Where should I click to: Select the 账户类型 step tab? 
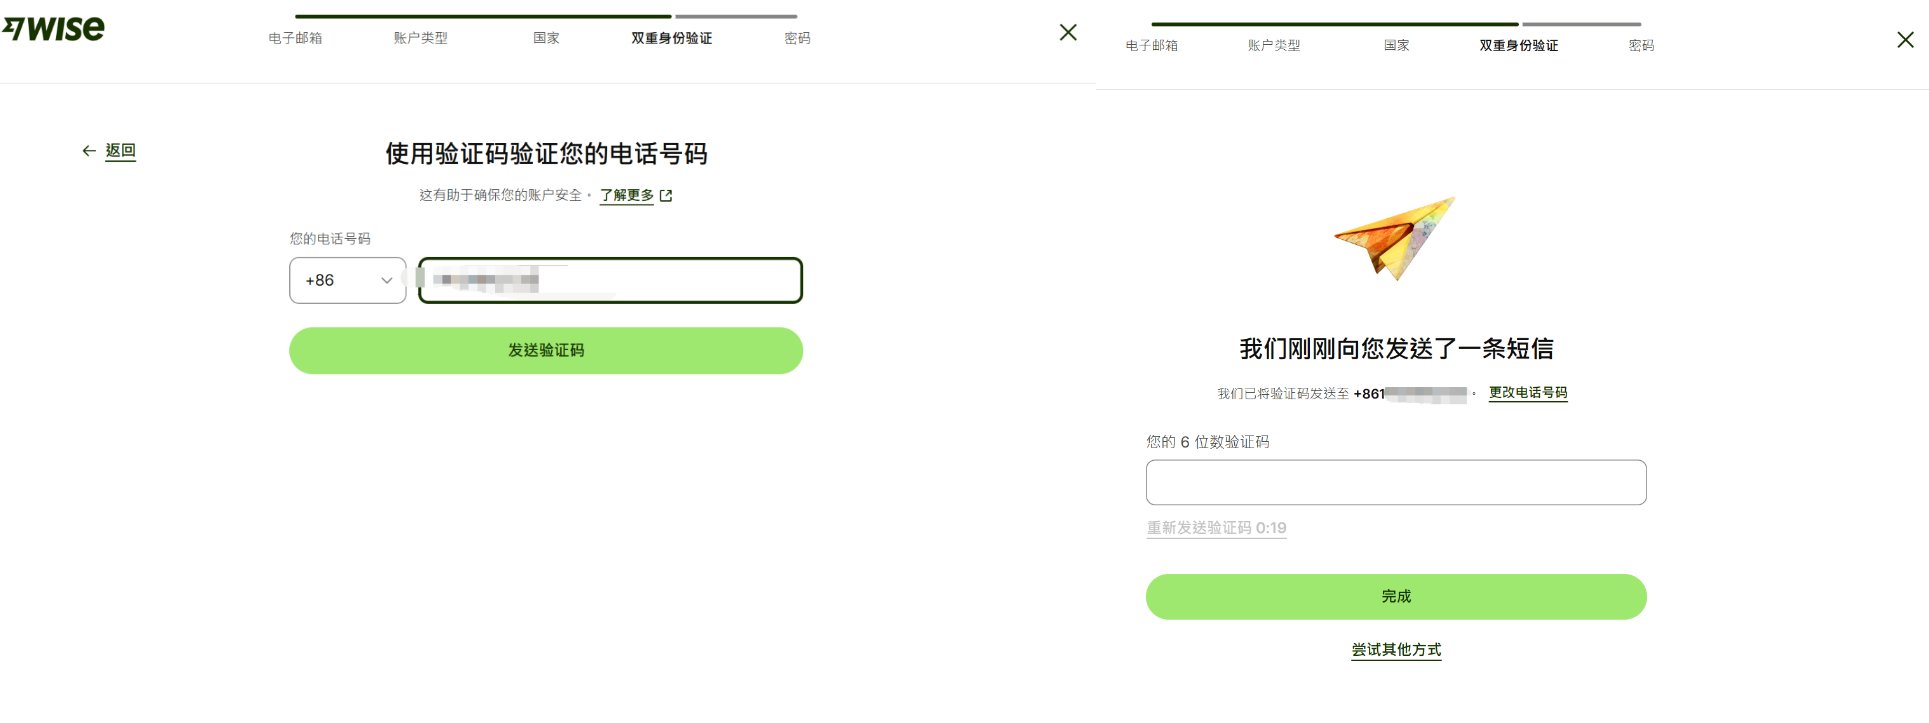[420, 38]
